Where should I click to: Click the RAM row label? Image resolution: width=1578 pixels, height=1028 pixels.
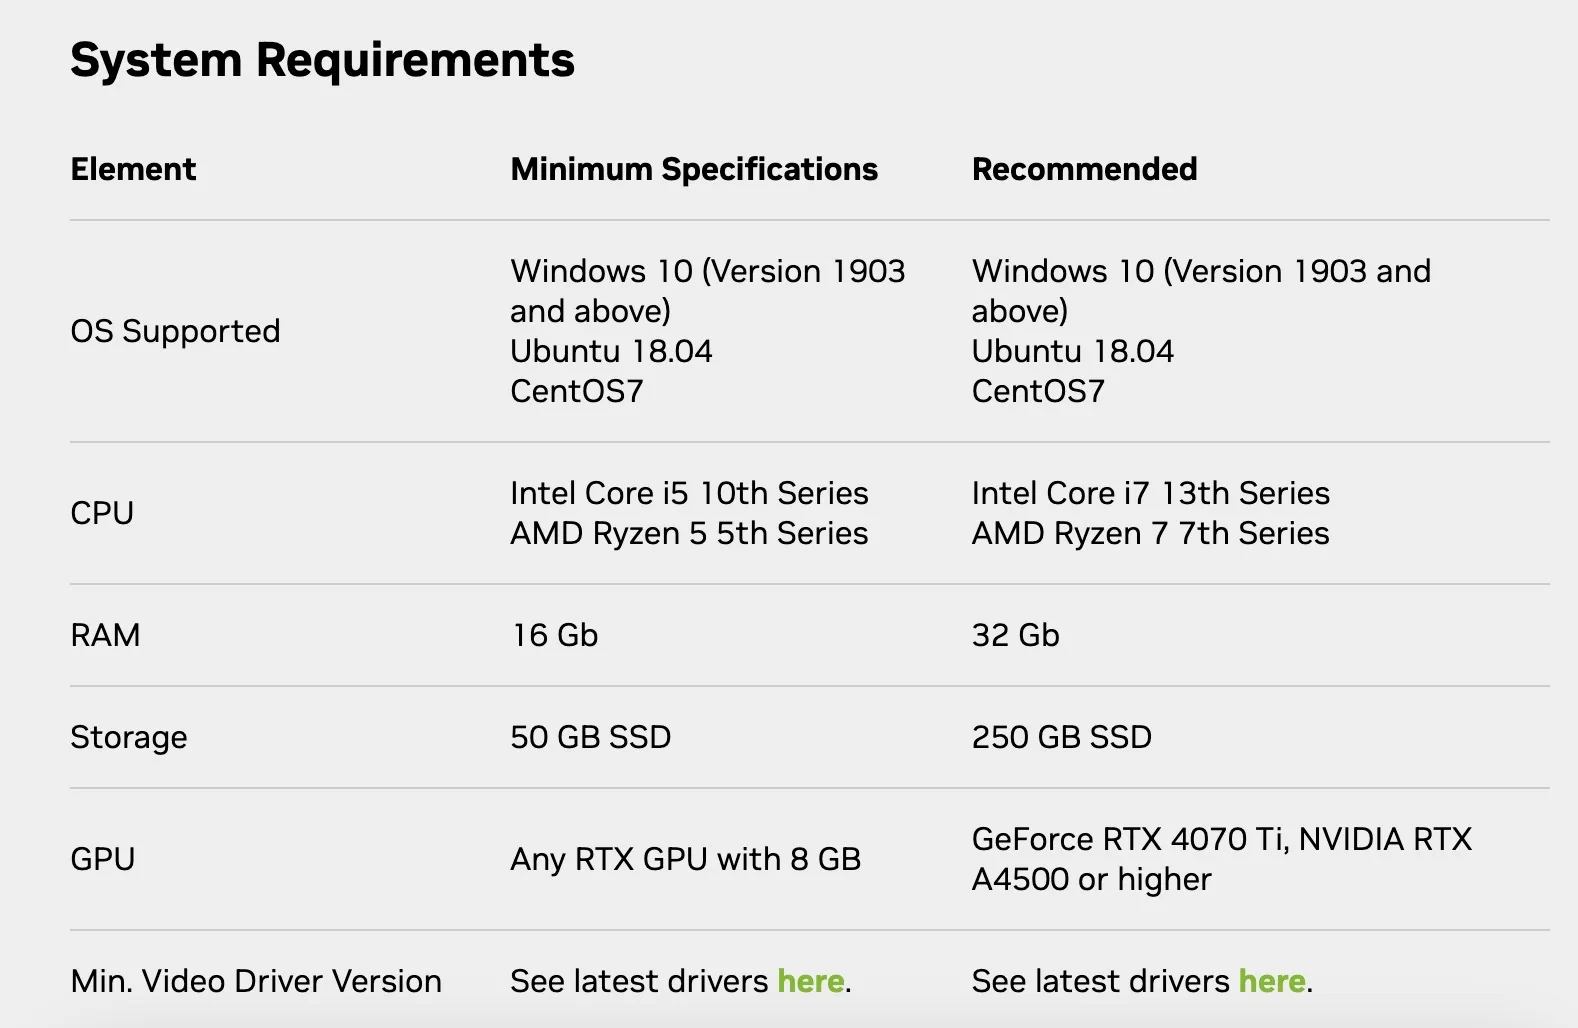pyautogui.click(x=105, y=635)
